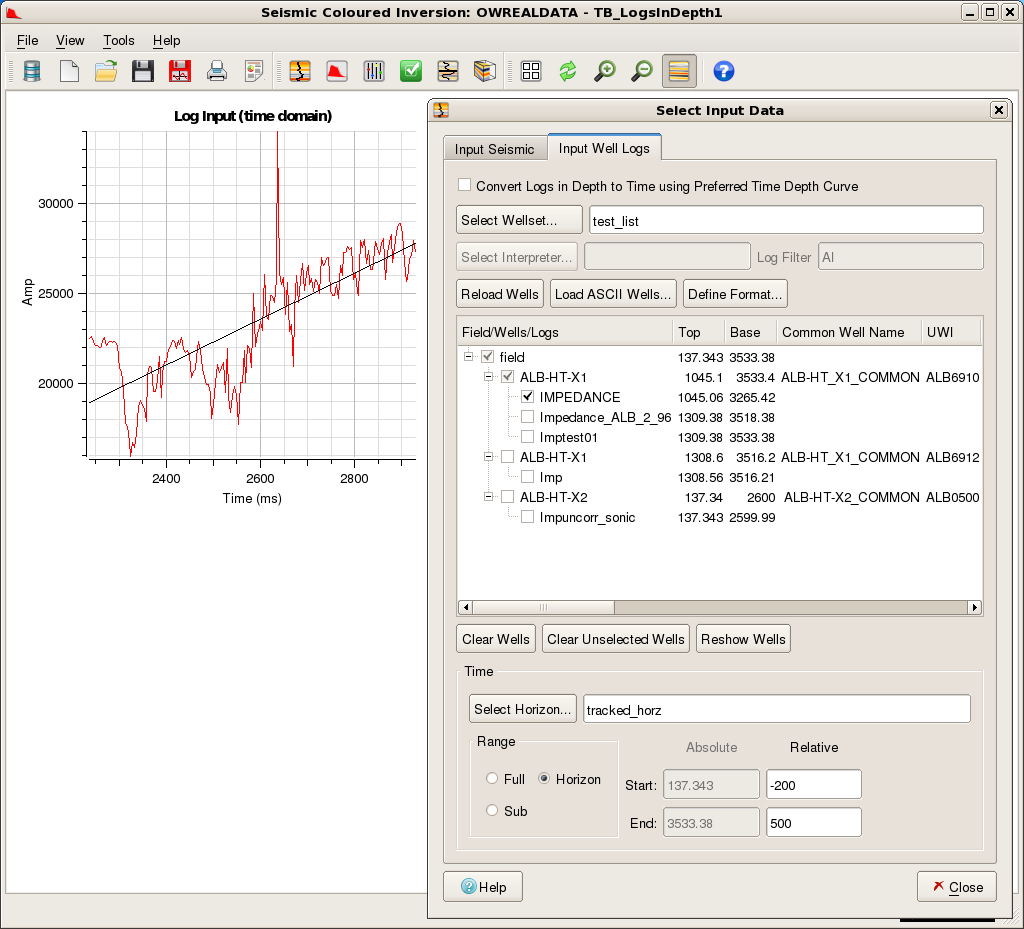The height and width of the screenshot is (929, 1024).
Task: Click Load ASCII Wells... button
Action: (613, 294)
